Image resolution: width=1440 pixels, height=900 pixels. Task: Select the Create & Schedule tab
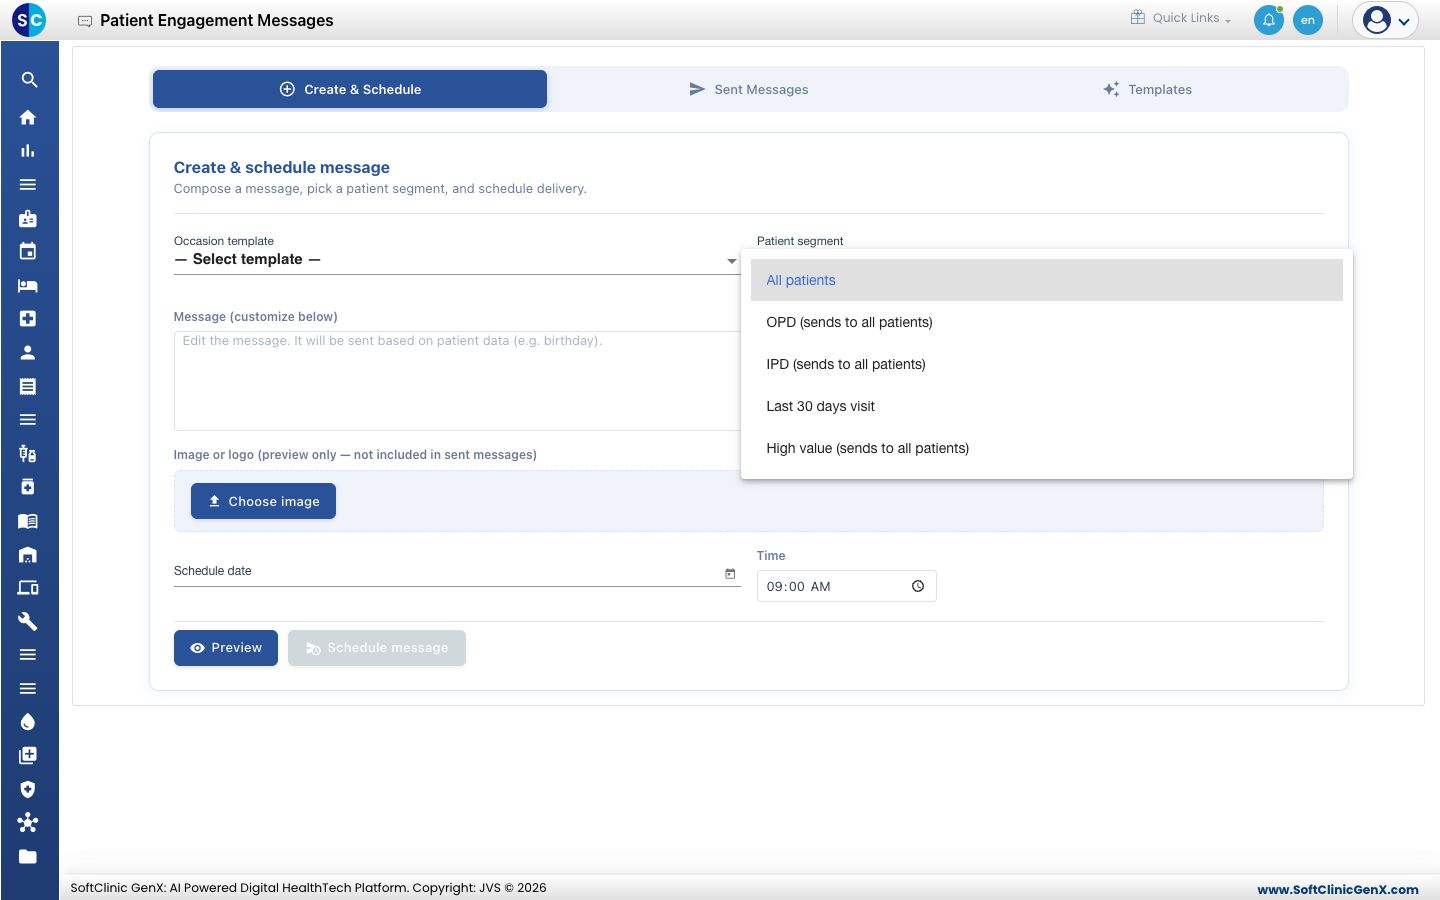(x=350, y=89)
